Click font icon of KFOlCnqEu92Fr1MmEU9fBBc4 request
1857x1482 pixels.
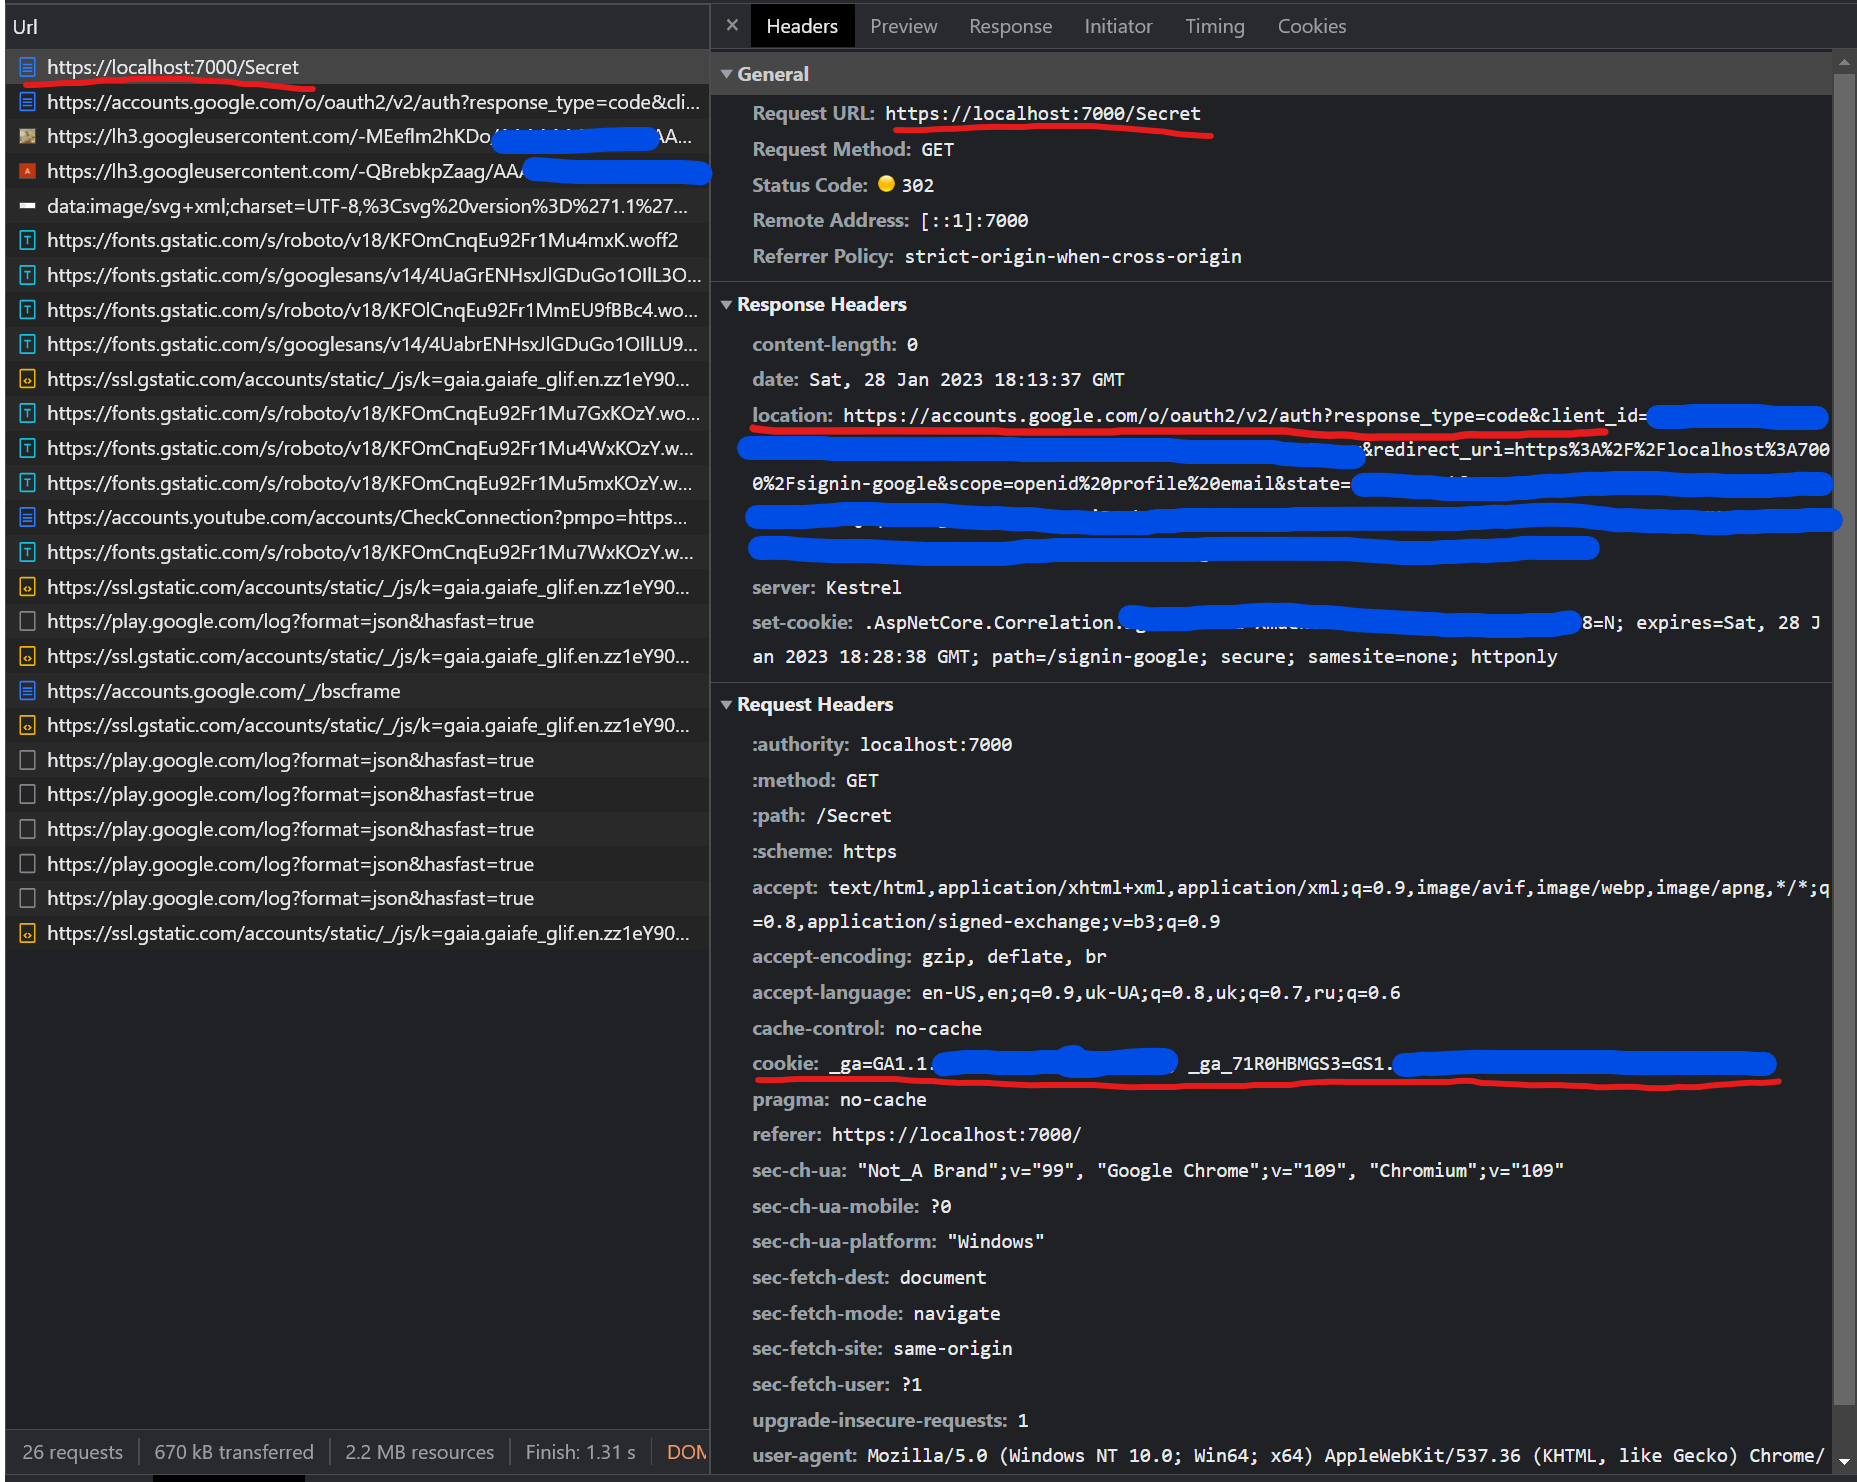(28, 310)
